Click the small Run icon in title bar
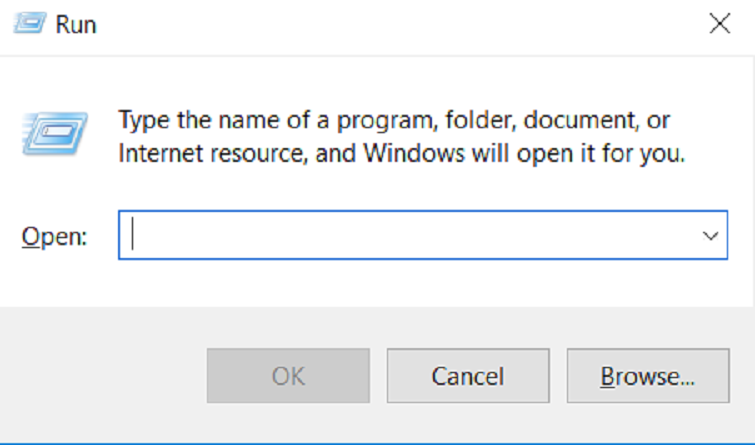This screenshot has width=755, height=445. [x=28, y=24]
